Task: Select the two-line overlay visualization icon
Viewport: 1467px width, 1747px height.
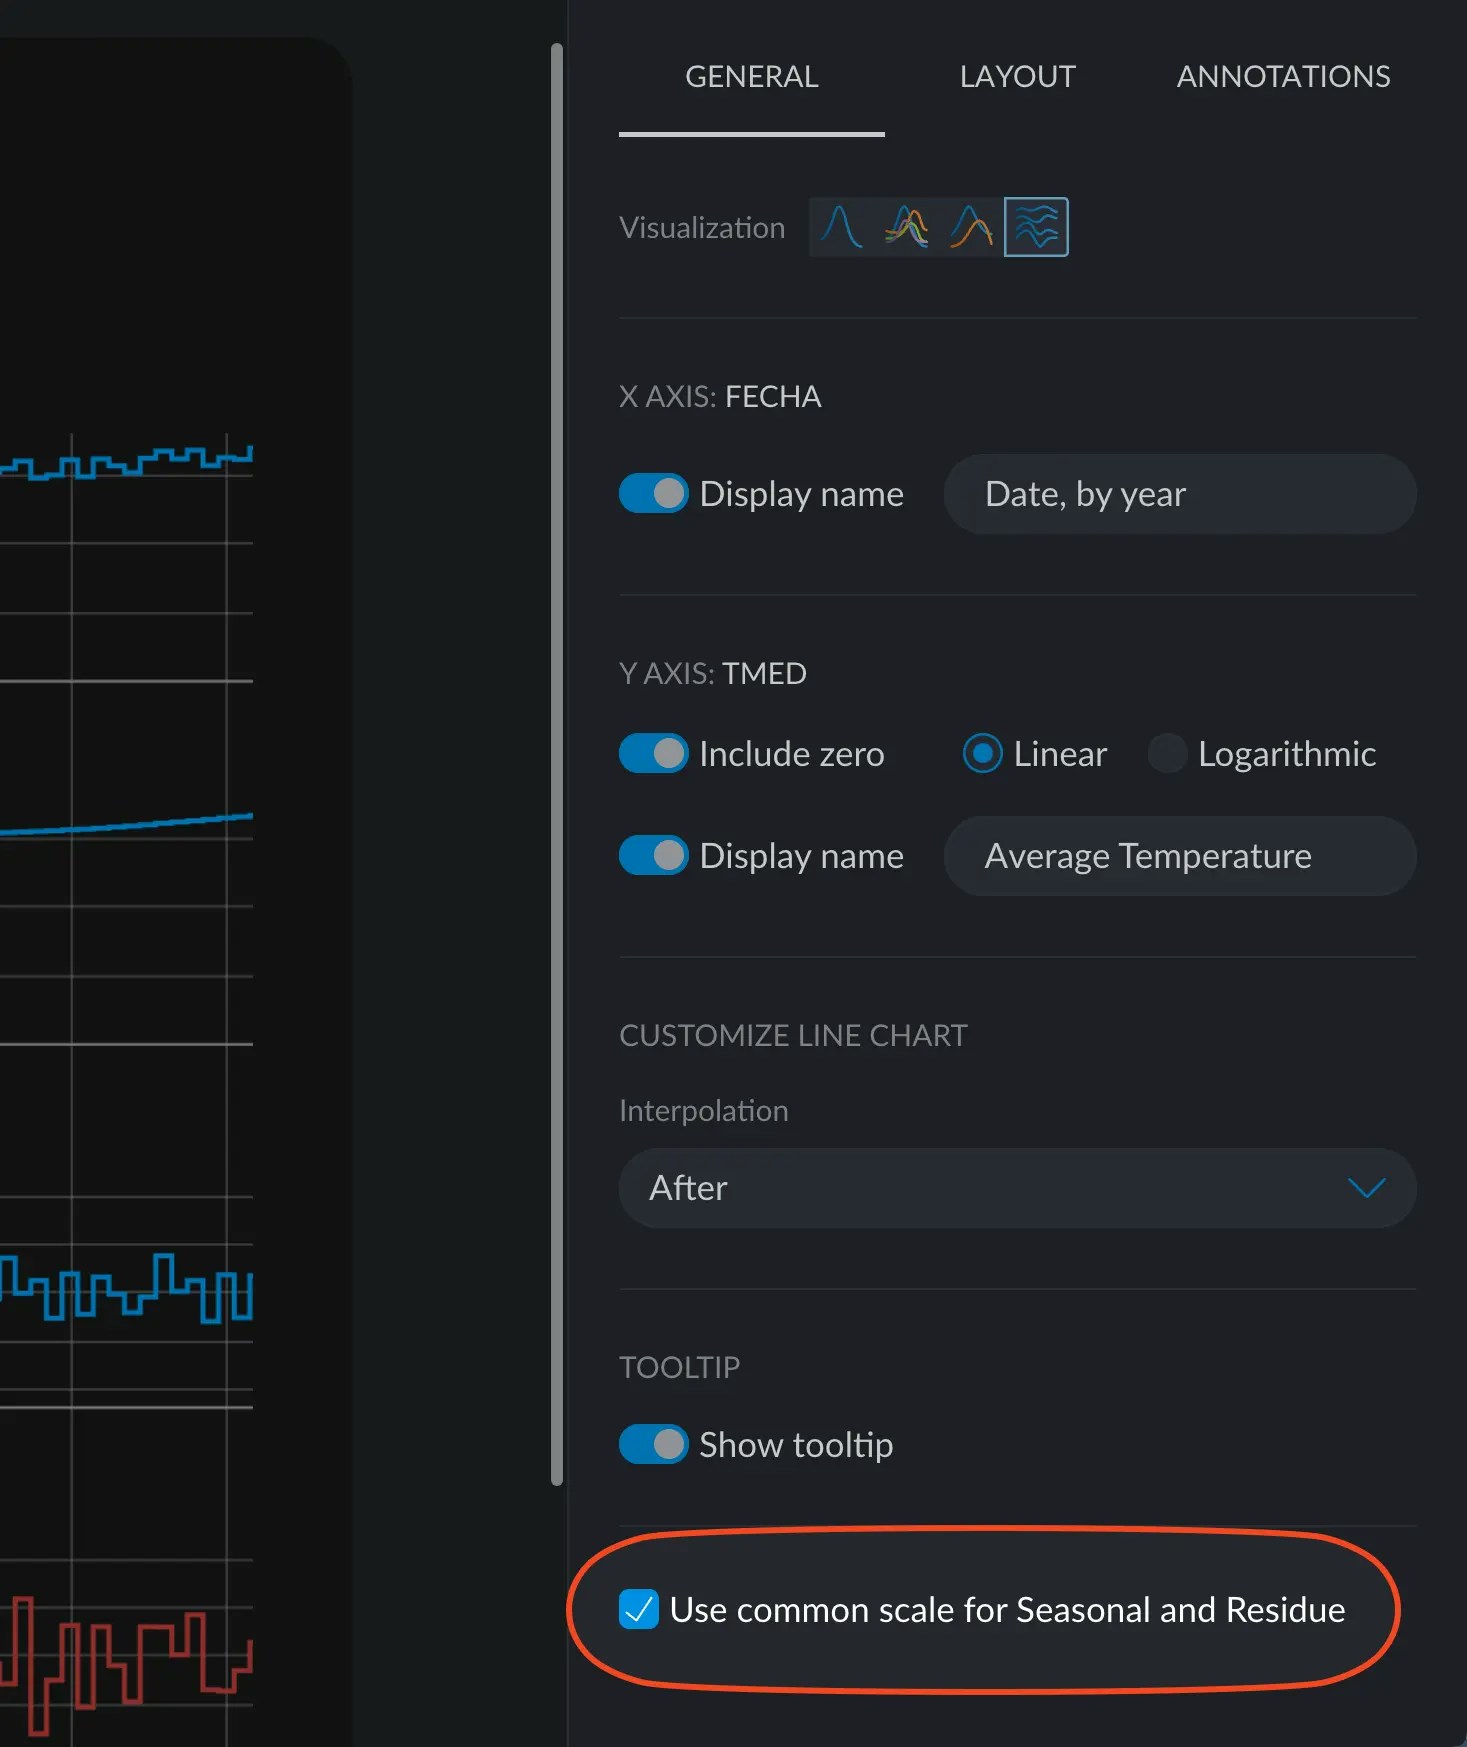Action: pos(971,227)
